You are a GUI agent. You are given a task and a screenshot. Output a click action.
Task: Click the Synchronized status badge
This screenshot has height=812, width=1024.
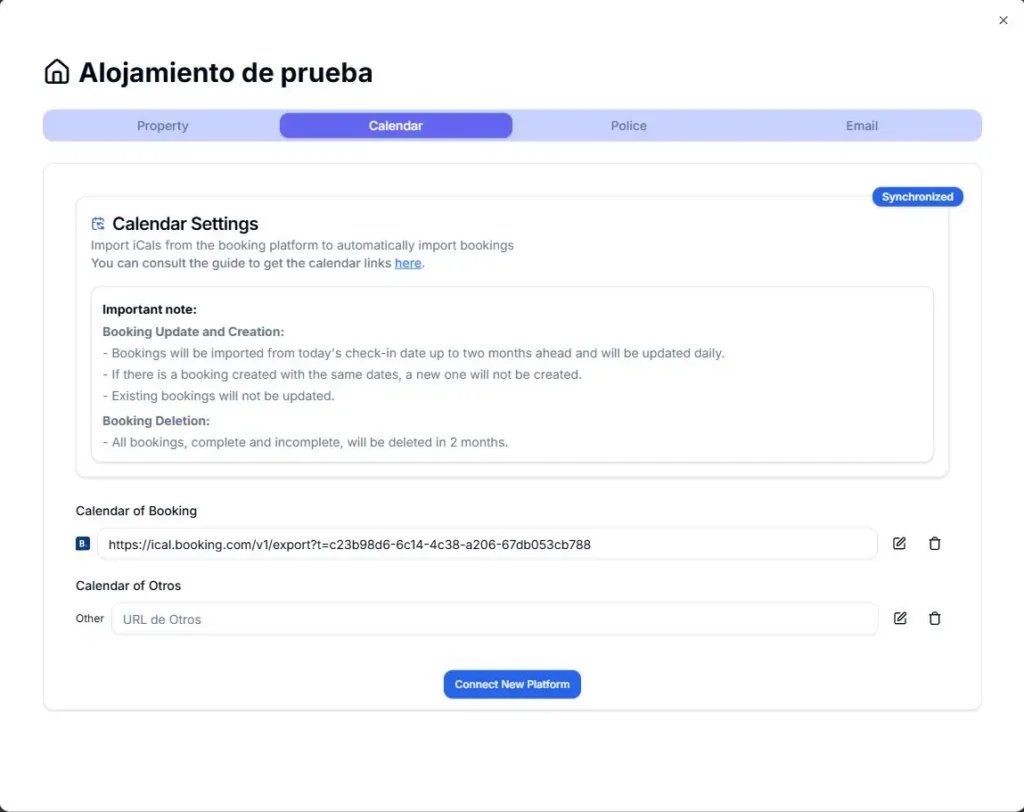pyautogui.click(x=917, y=196)
